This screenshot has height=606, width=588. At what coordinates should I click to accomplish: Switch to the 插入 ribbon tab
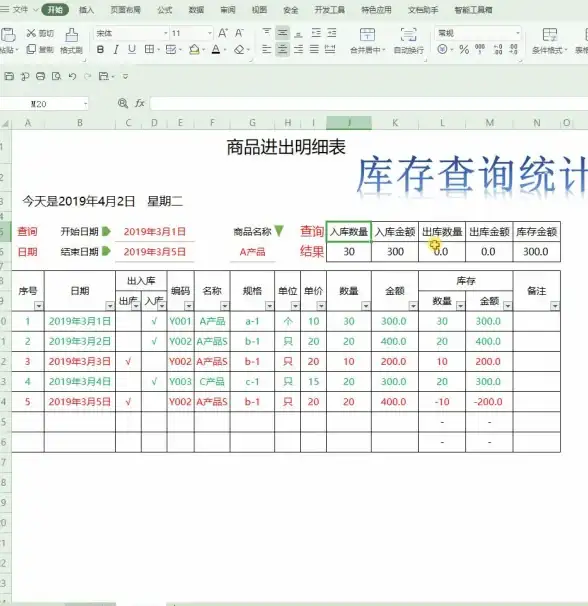(86, 10)
